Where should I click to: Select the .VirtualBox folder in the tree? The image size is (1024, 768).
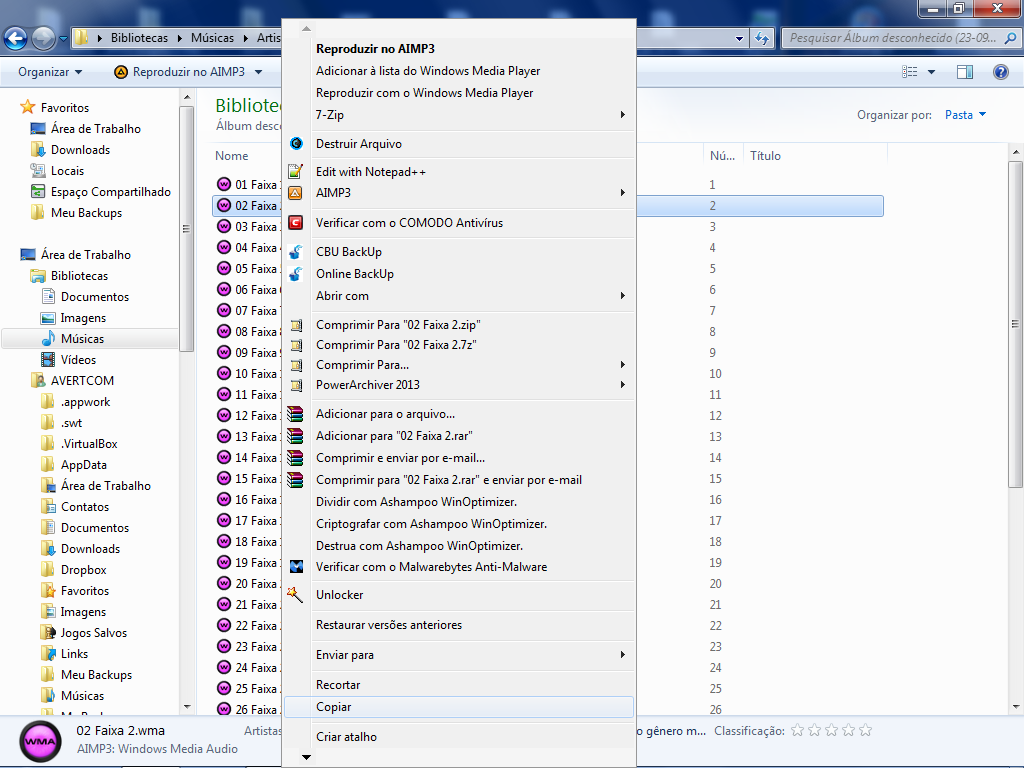pos(89,443)
